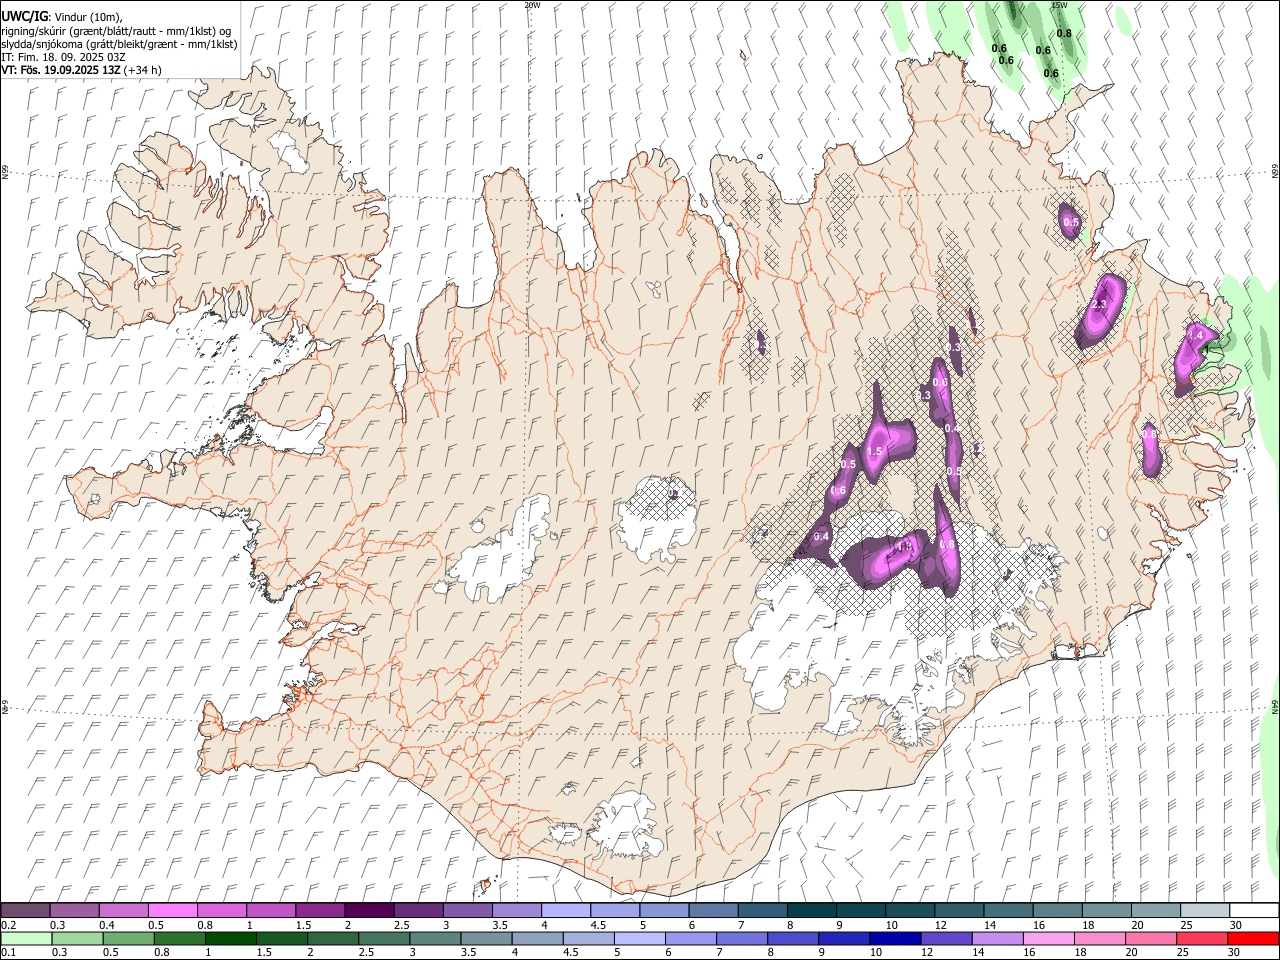
Task: Pick upper legend swatch between 2 and 2.5
Action: 368,910
